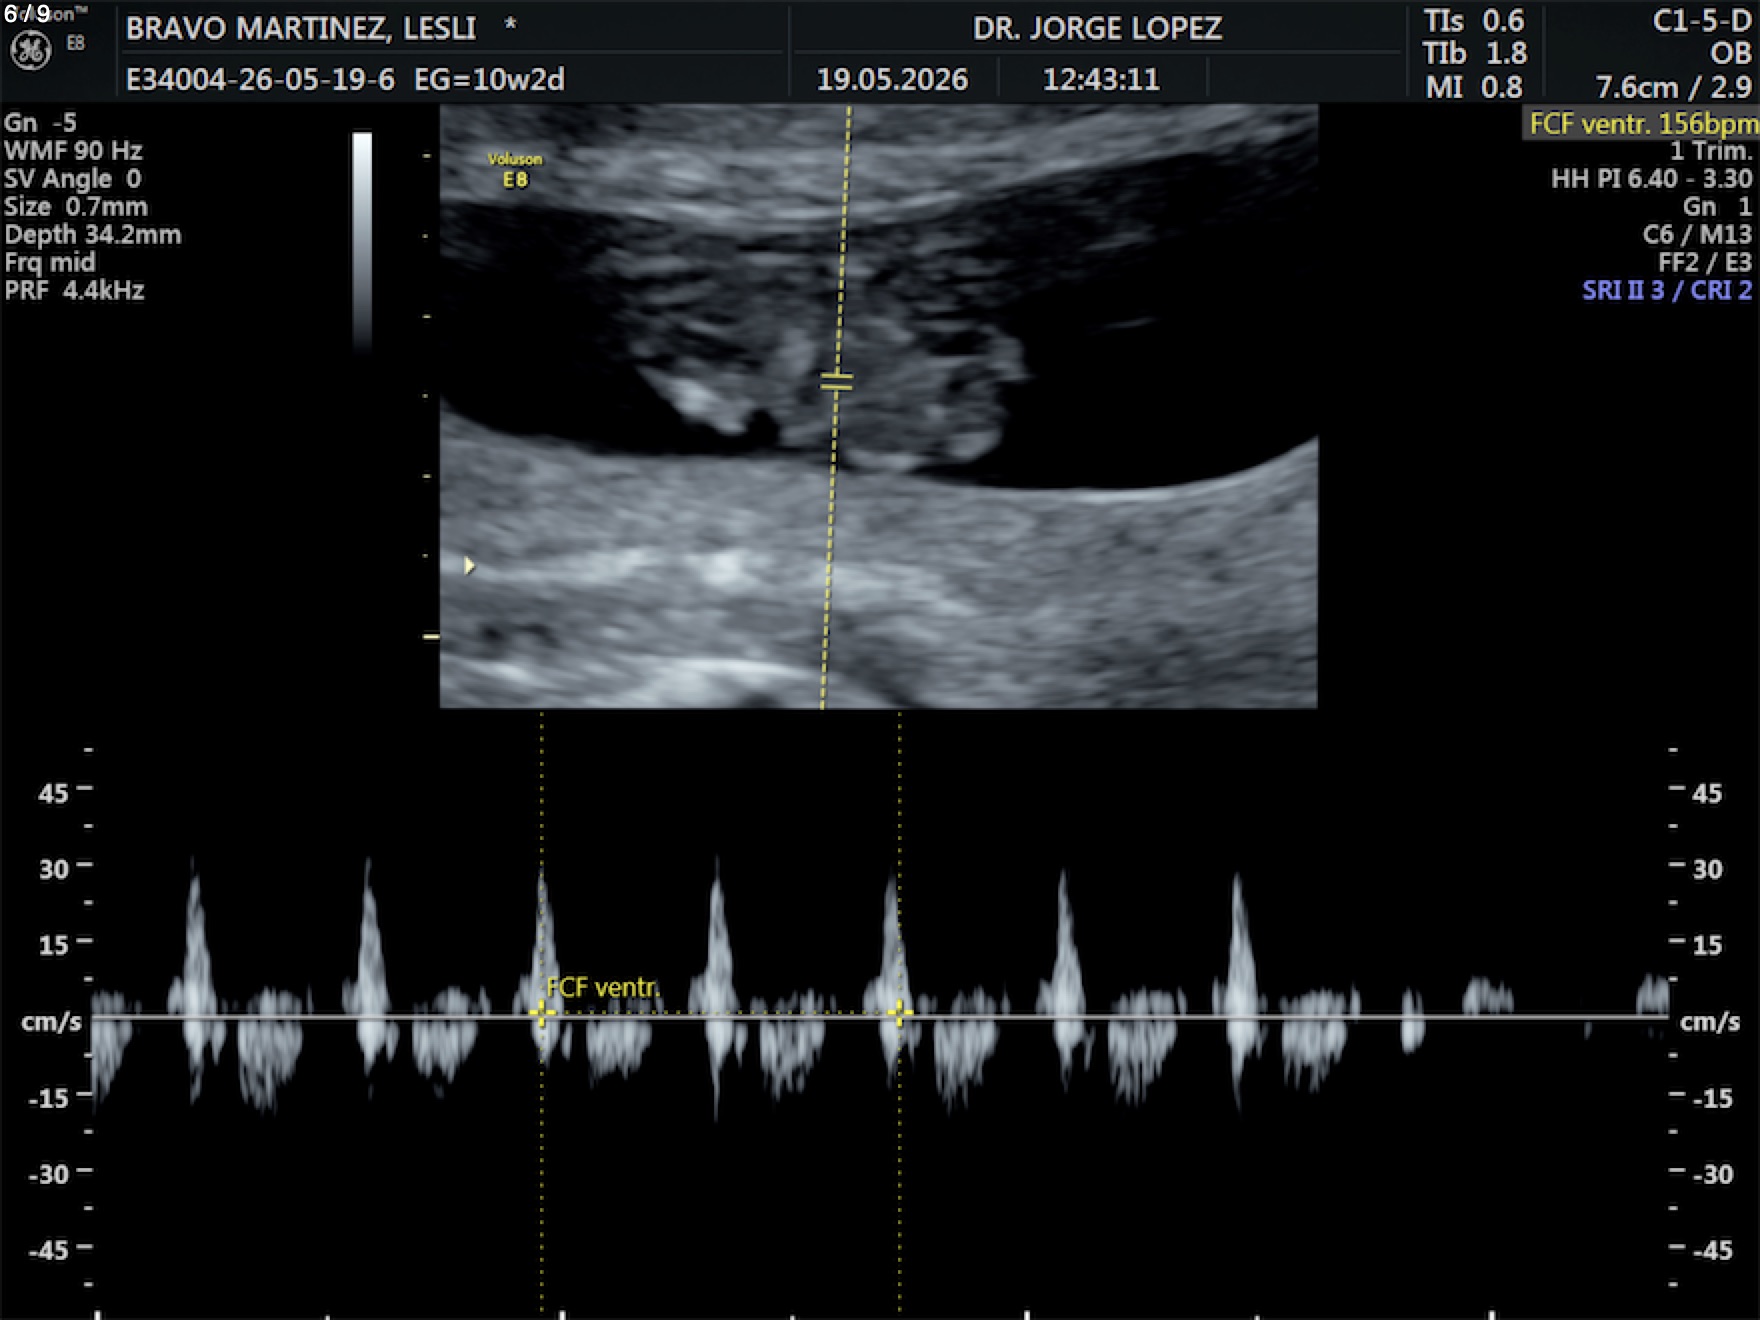Select the right FCF ventr. caliper cross
The height and width of the screenshot is (1320, 1760).
899,1014
